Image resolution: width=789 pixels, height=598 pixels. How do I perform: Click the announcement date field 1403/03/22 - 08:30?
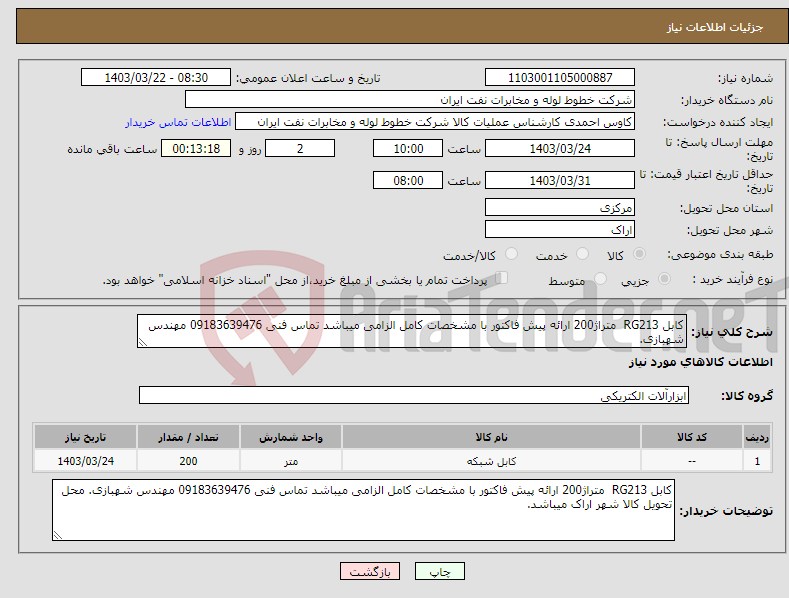pos(156,78)
